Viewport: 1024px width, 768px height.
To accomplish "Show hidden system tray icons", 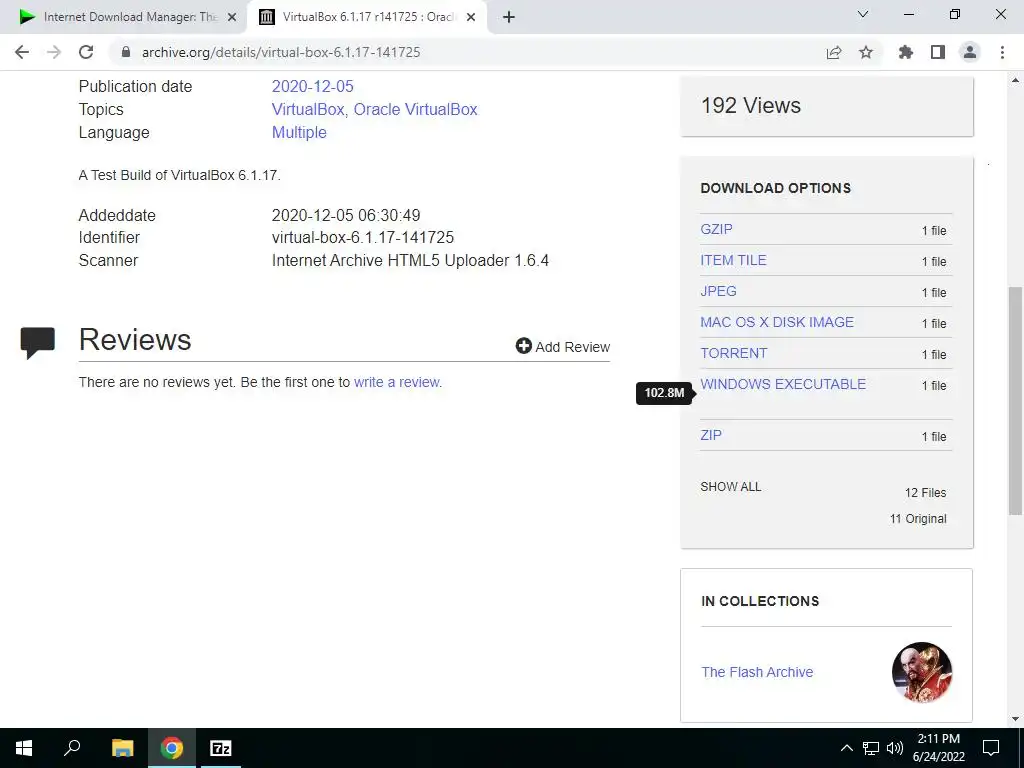I will click(x=846, y=748).
